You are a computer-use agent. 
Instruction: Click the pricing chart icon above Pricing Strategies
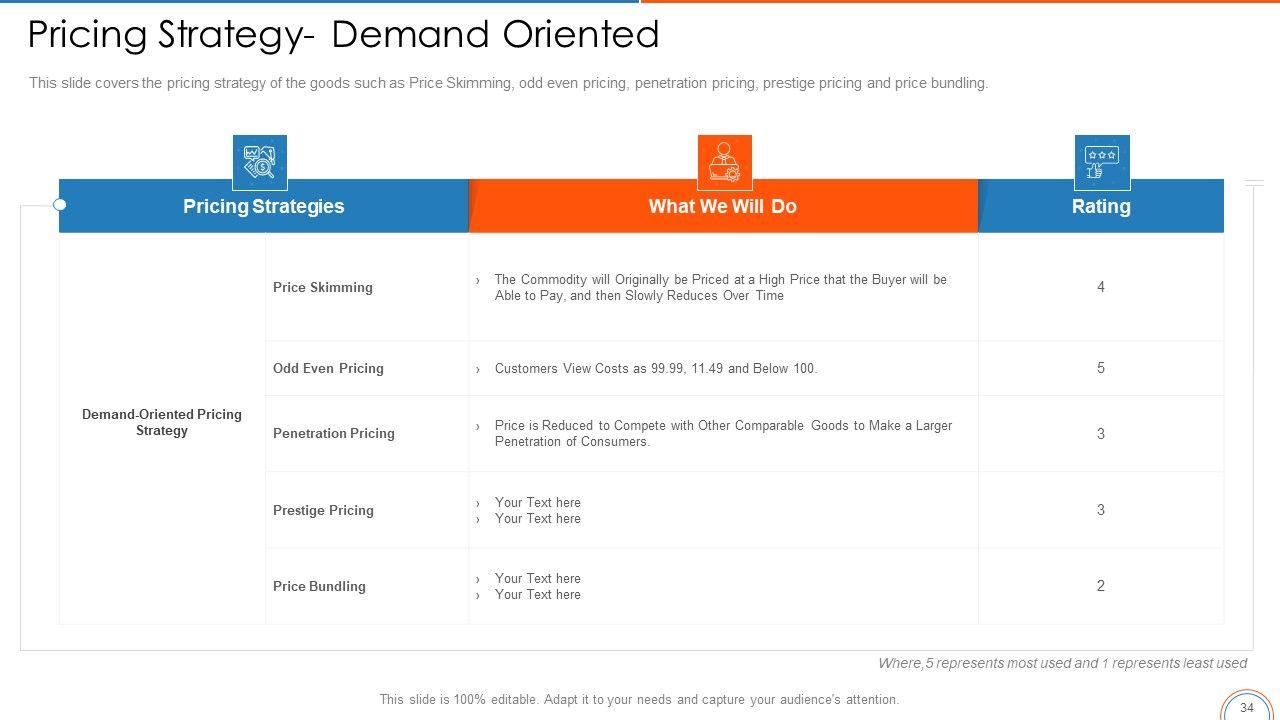tap(260, 162)
